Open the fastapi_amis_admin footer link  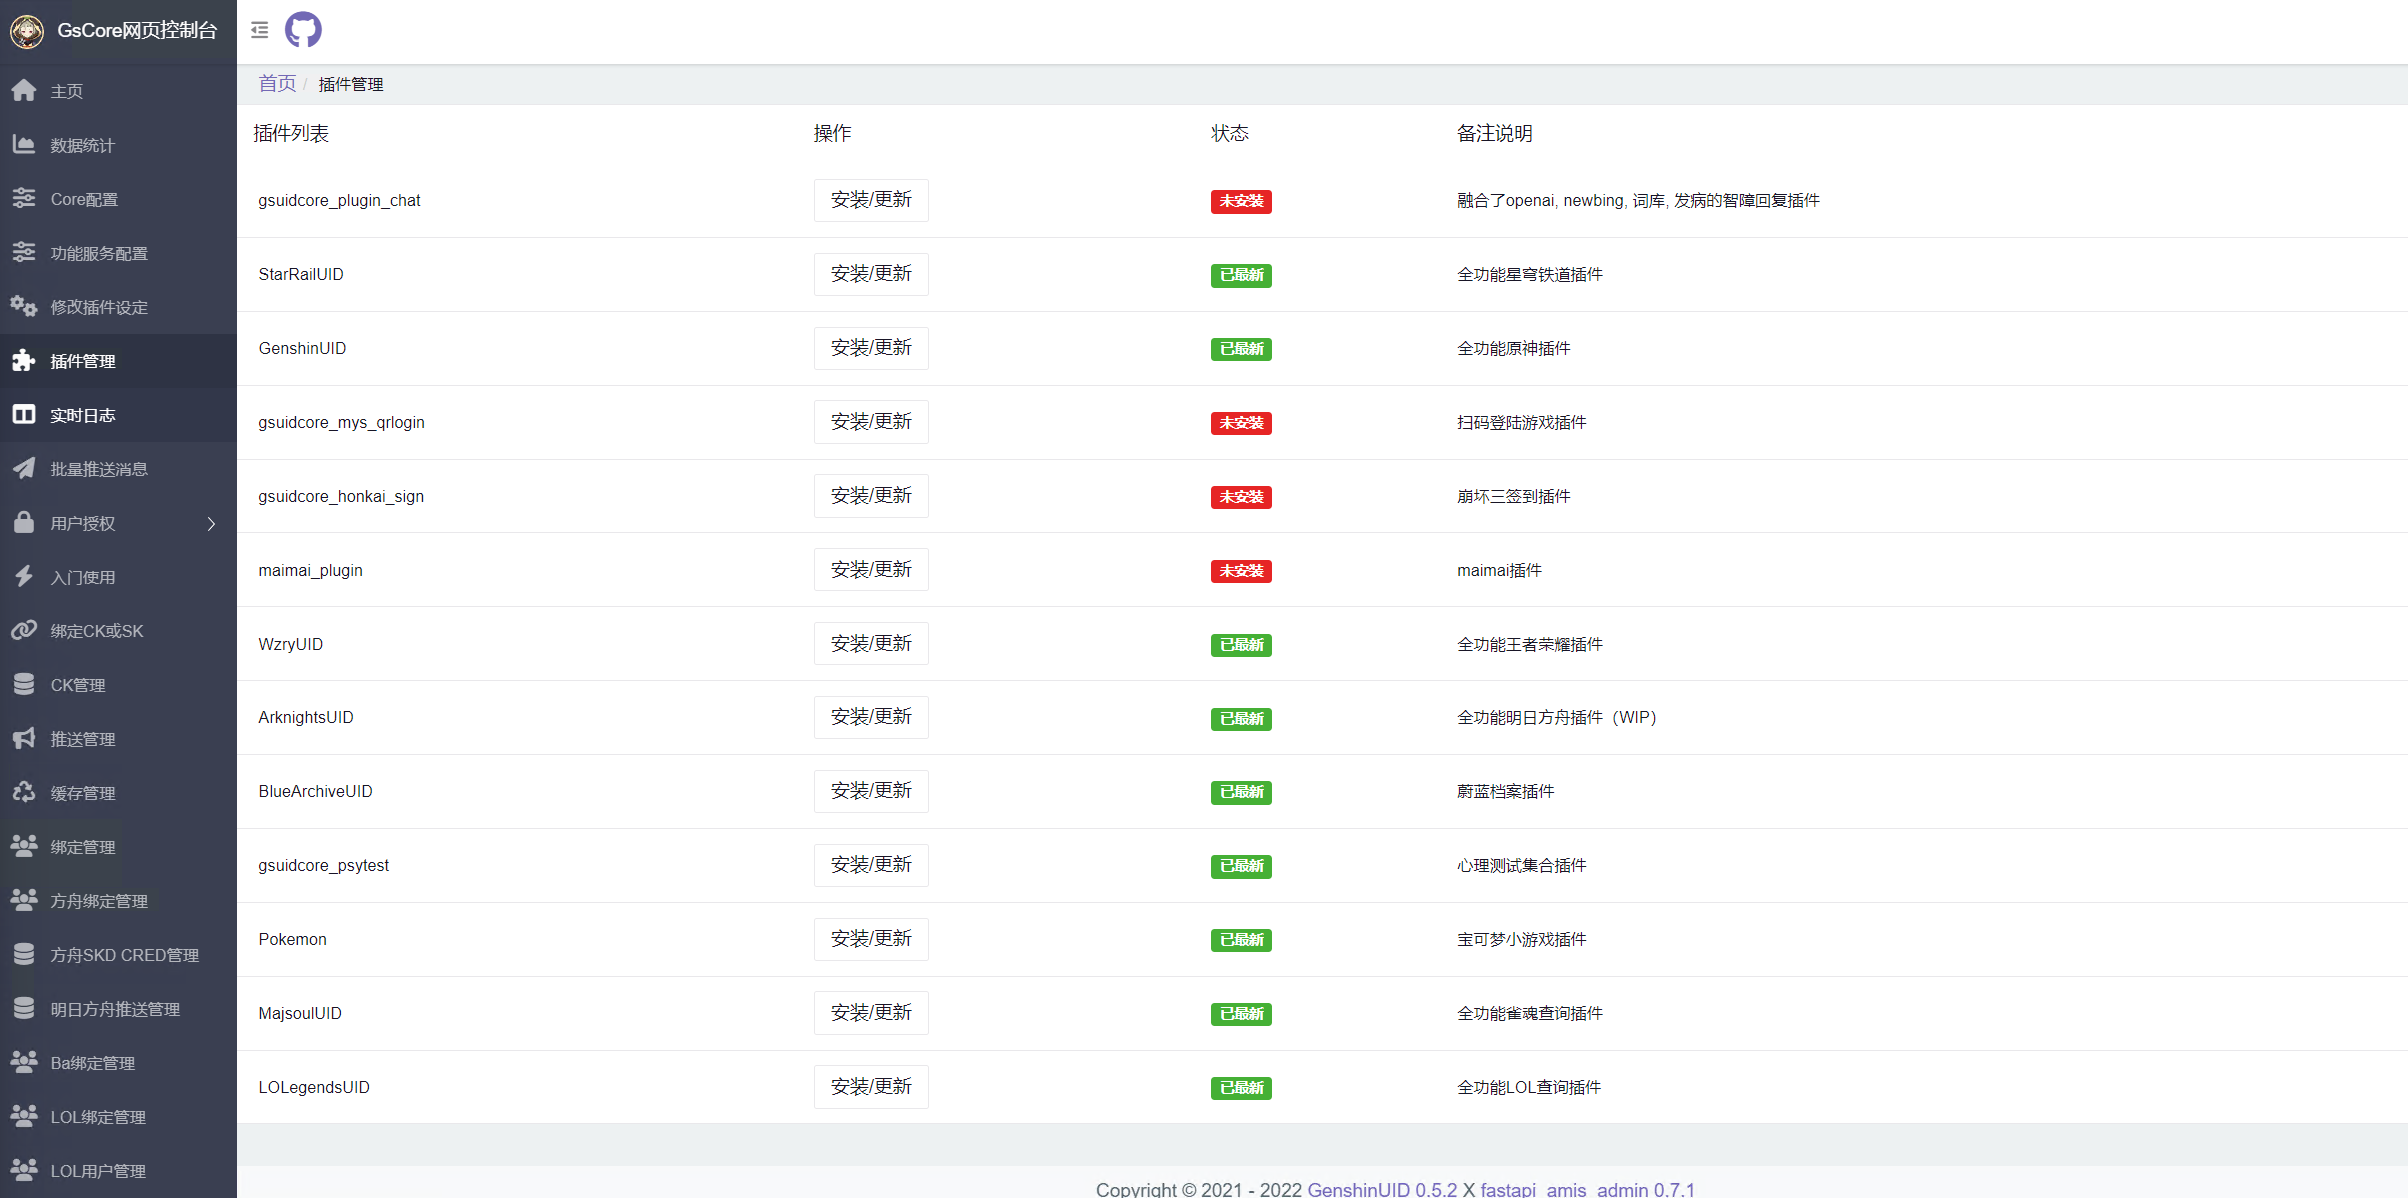click(1587, 1189)
